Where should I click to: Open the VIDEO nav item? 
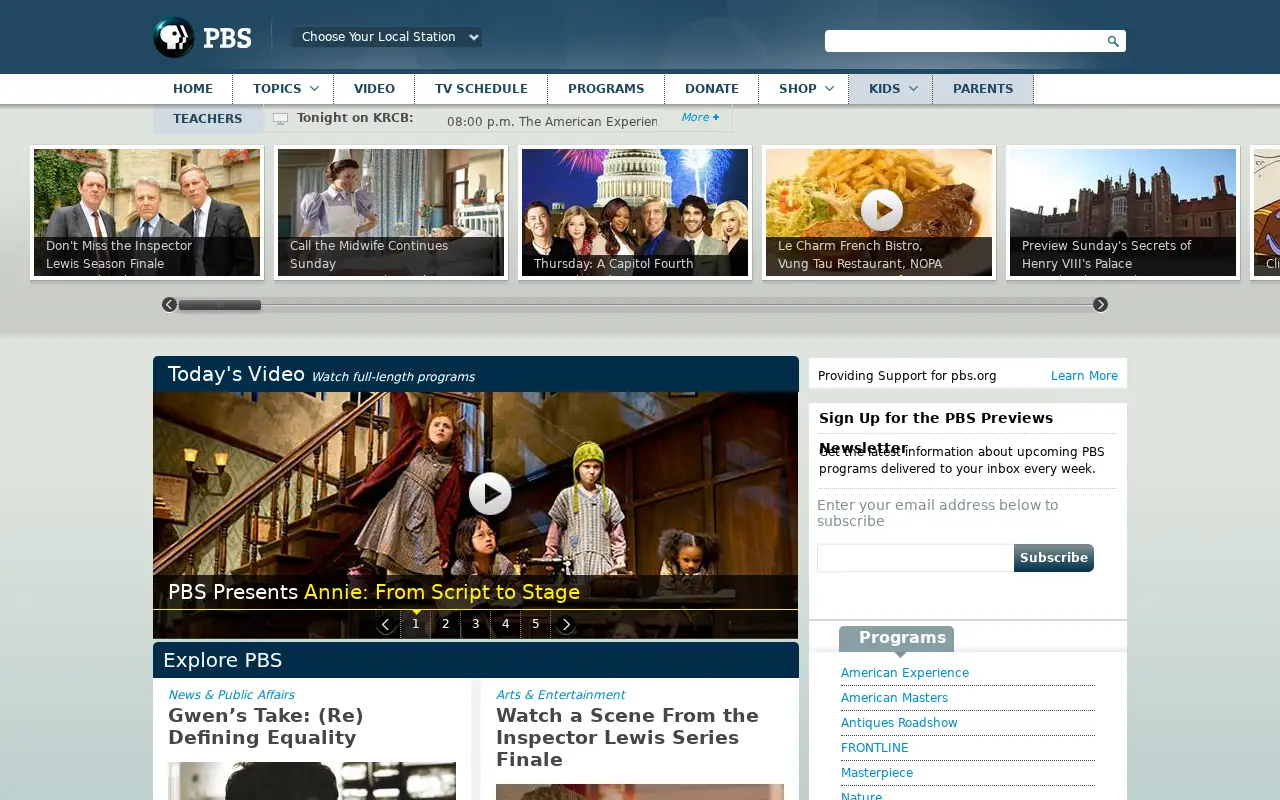pyautogui.click(x=374, y=89)
